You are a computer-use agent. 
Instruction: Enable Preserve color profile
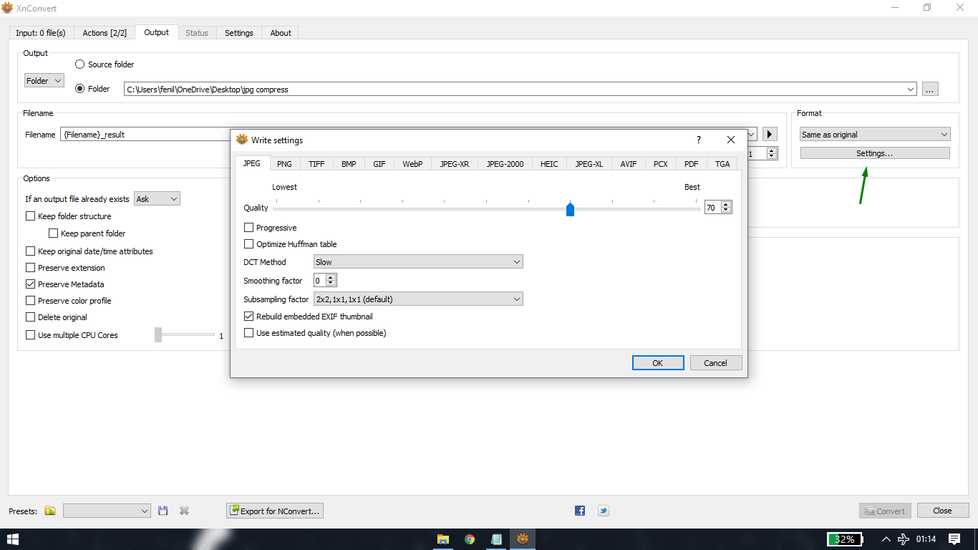click(30, 301)
